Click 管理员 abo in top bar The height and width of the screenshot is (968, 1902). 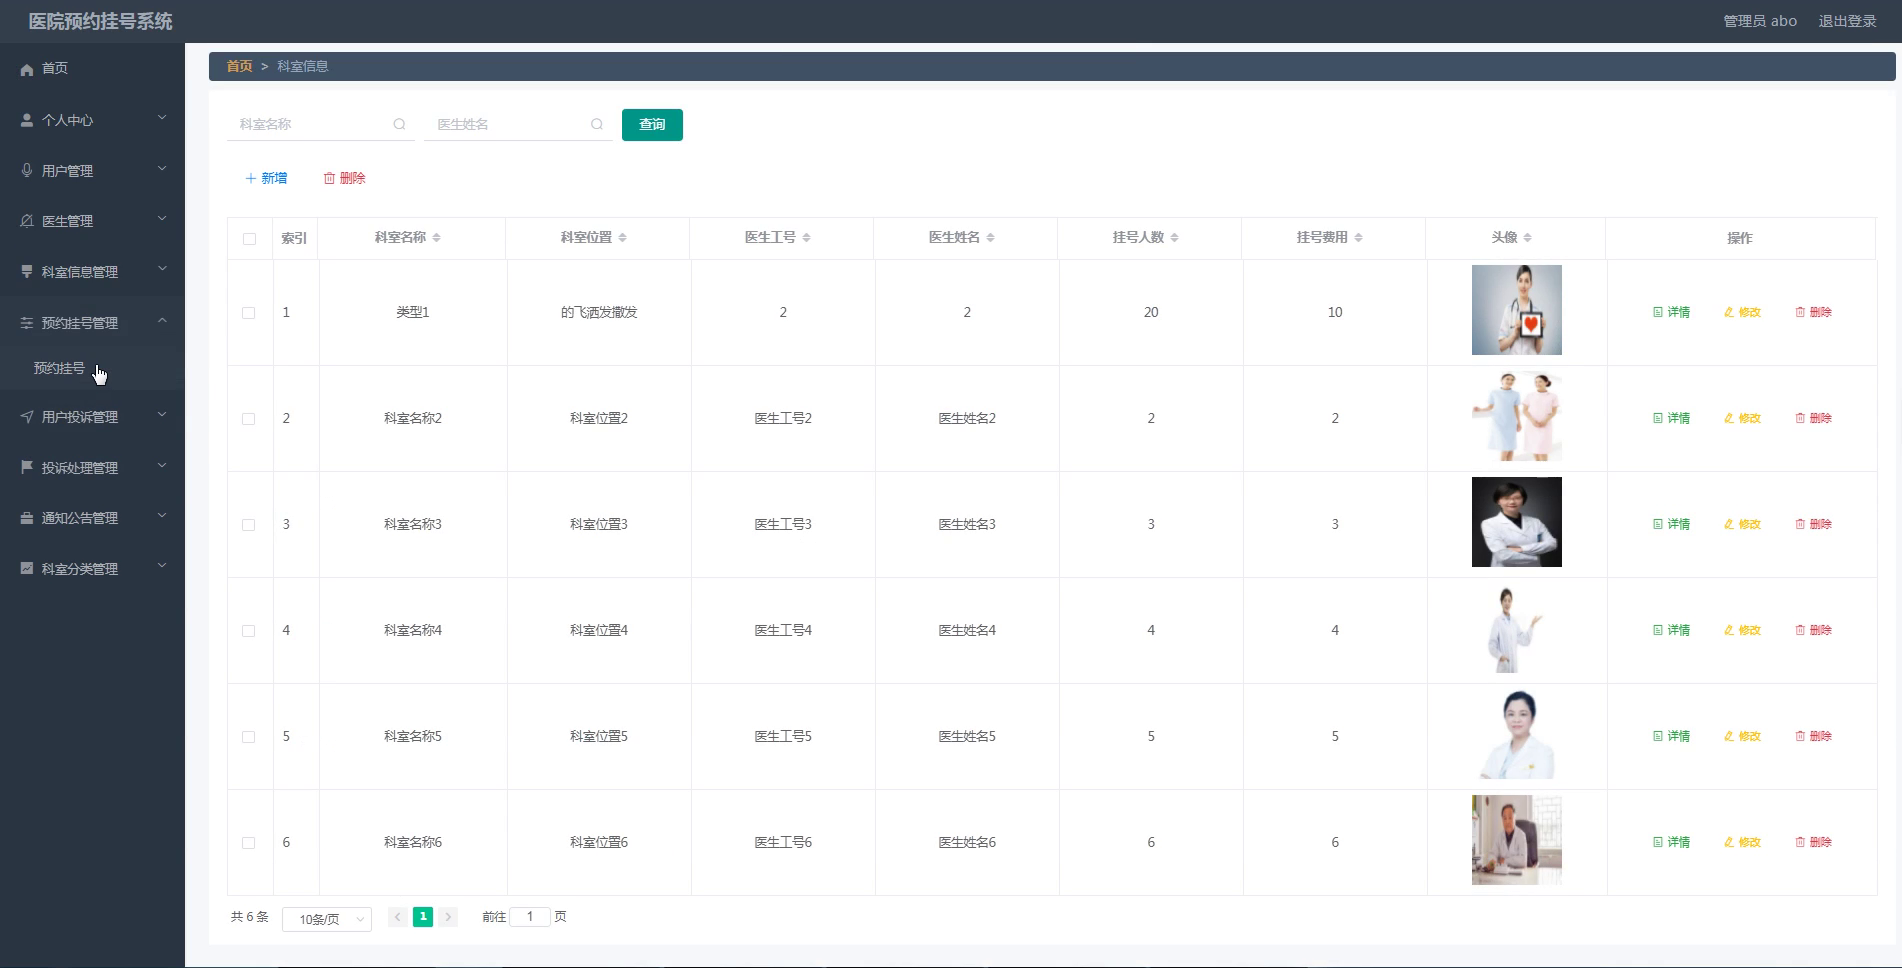1760,21
